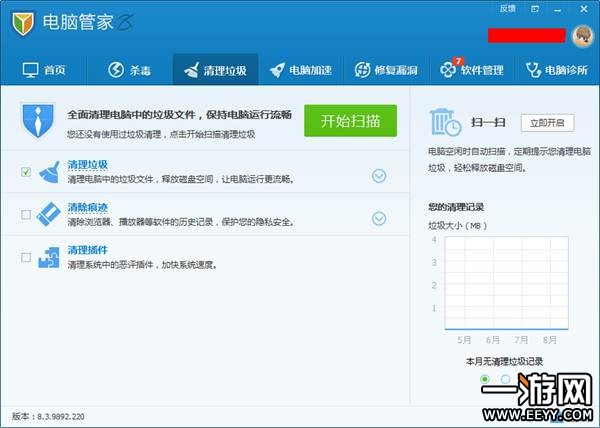Click the 立即开启 button
The width and height of the screenshot is (600, 428).
pos(547,123)
